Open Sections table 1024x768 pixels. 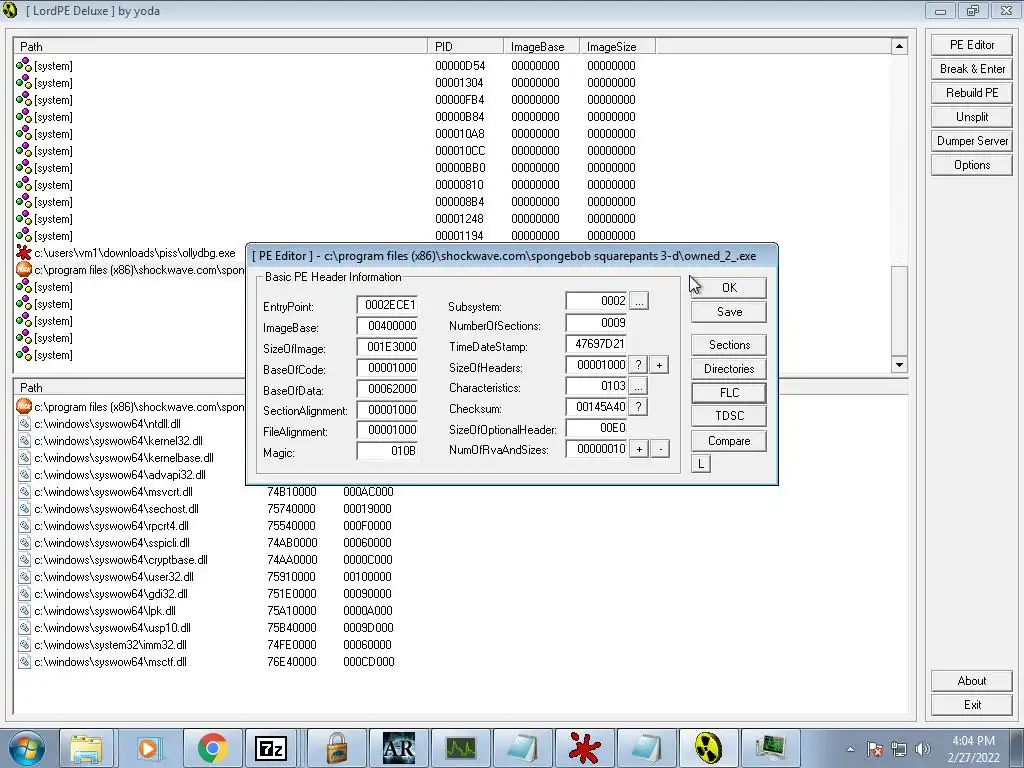click(729, 344)
